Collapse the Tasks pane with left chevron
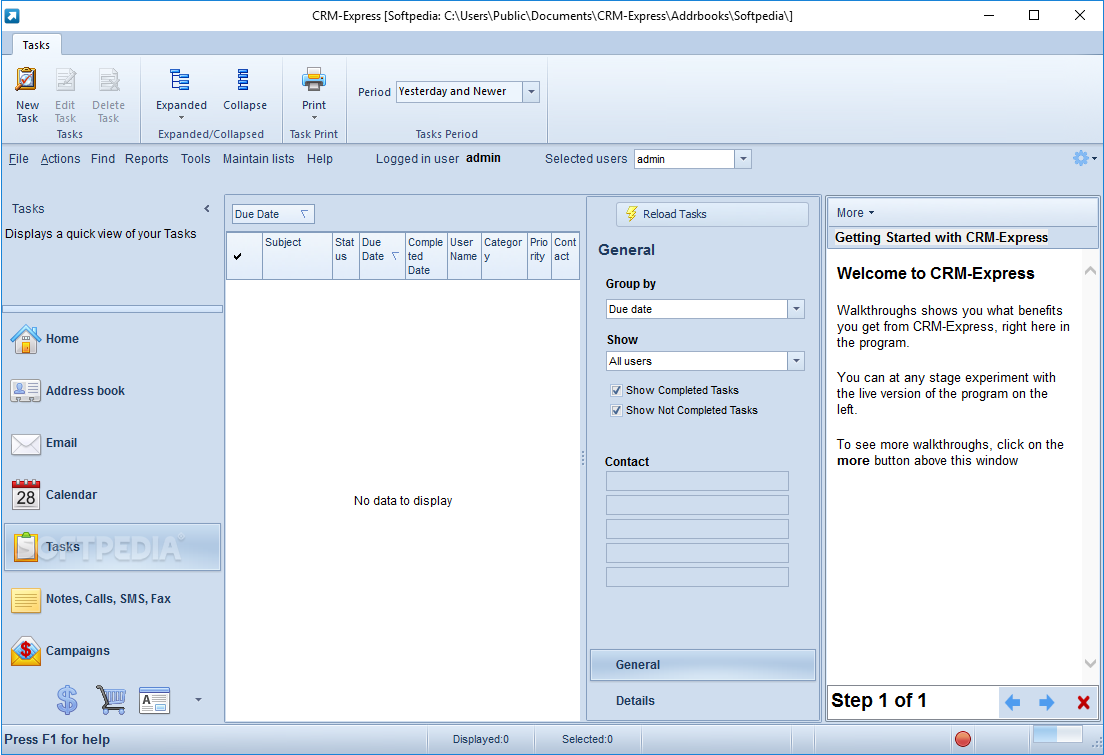1104x755 pixels. (207, 208)
